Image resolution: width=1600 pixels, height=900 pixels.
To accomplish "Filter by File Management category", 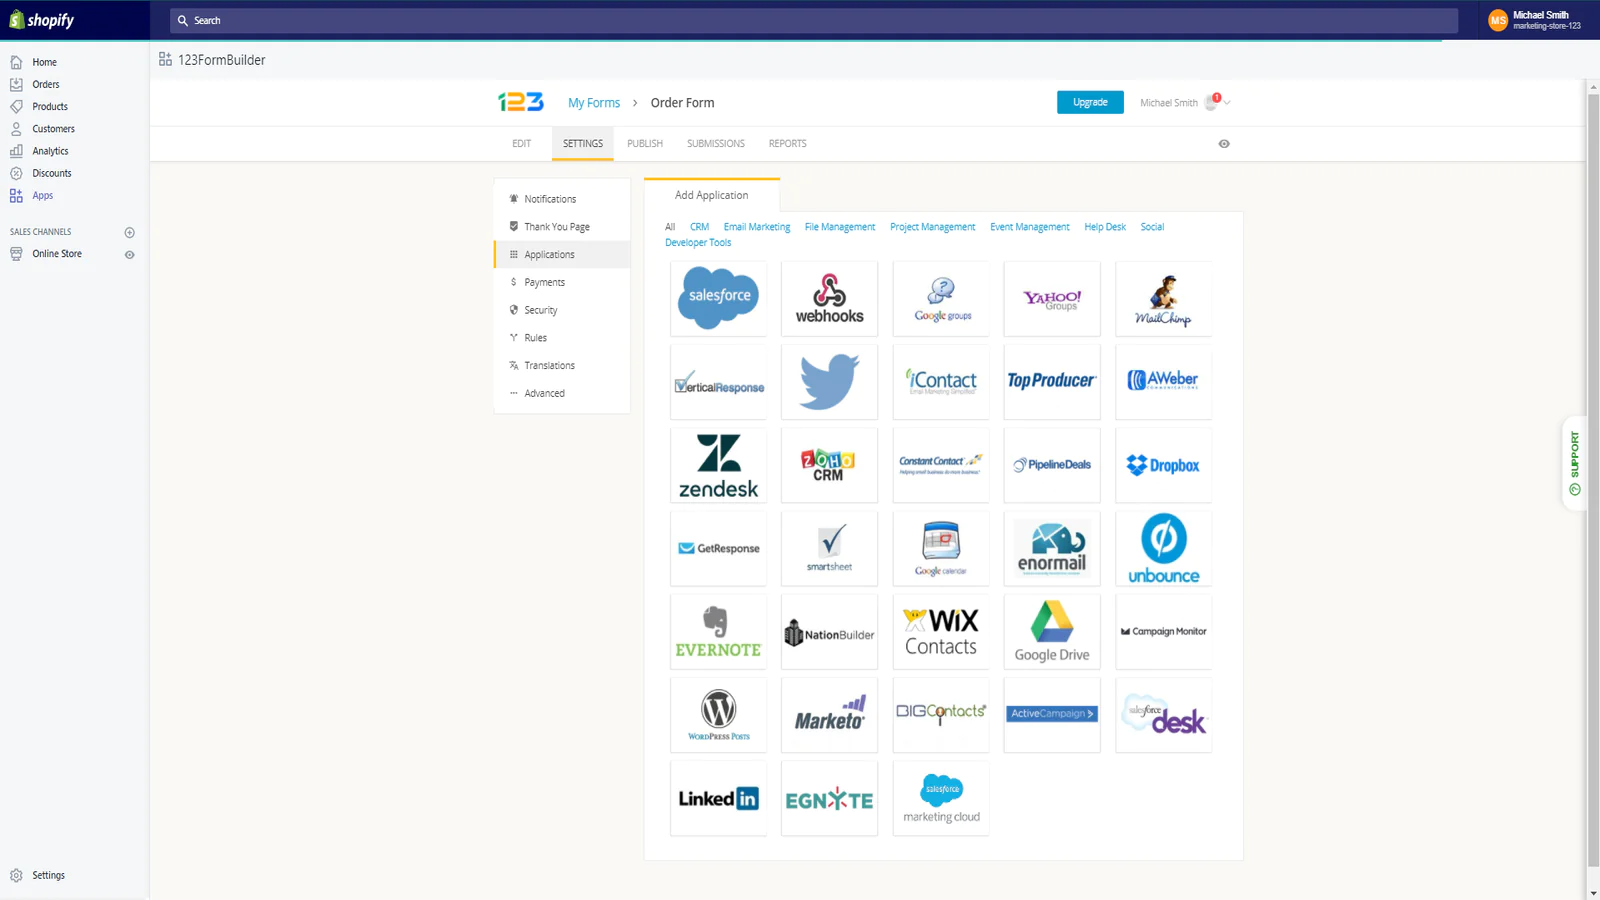I will coord(840,227).
